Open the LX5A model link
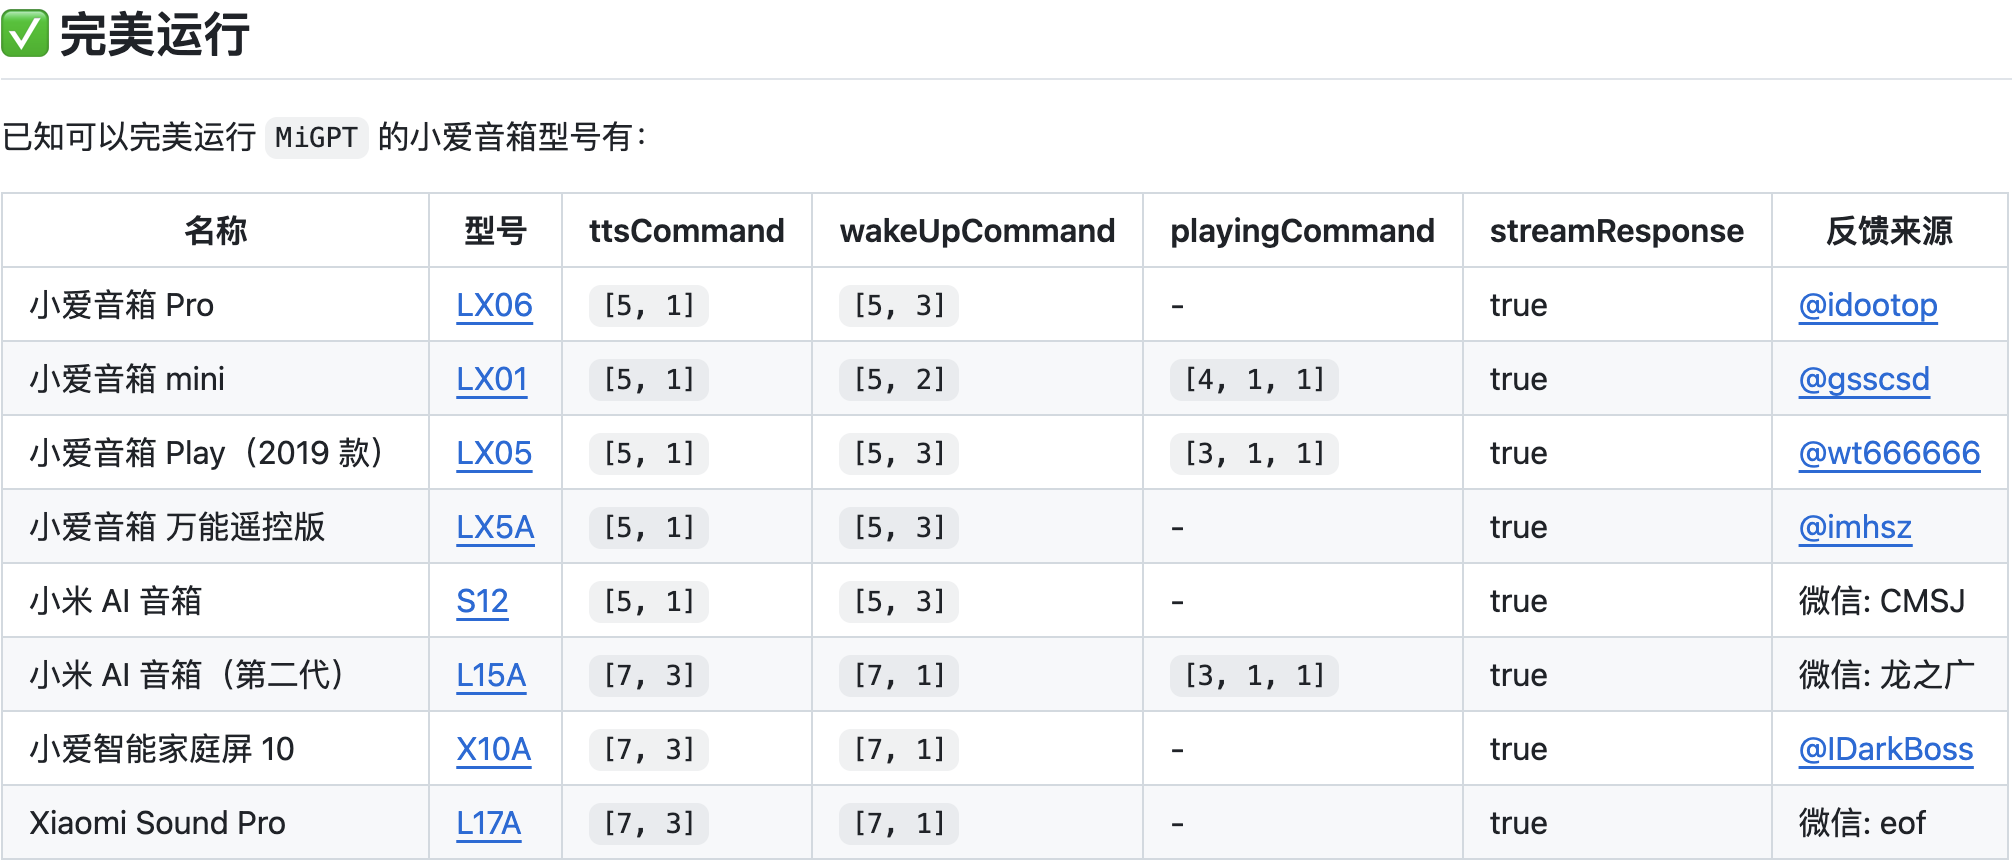 pyautogui.click(x=495, y=527)
